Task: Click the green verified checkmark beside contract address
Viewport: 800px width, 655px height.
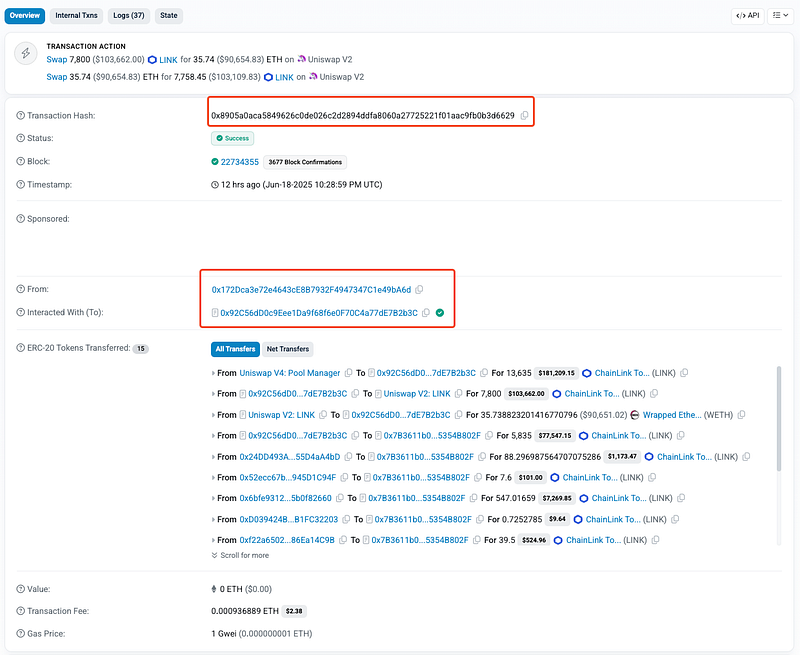Action: (x=440, y=313)
